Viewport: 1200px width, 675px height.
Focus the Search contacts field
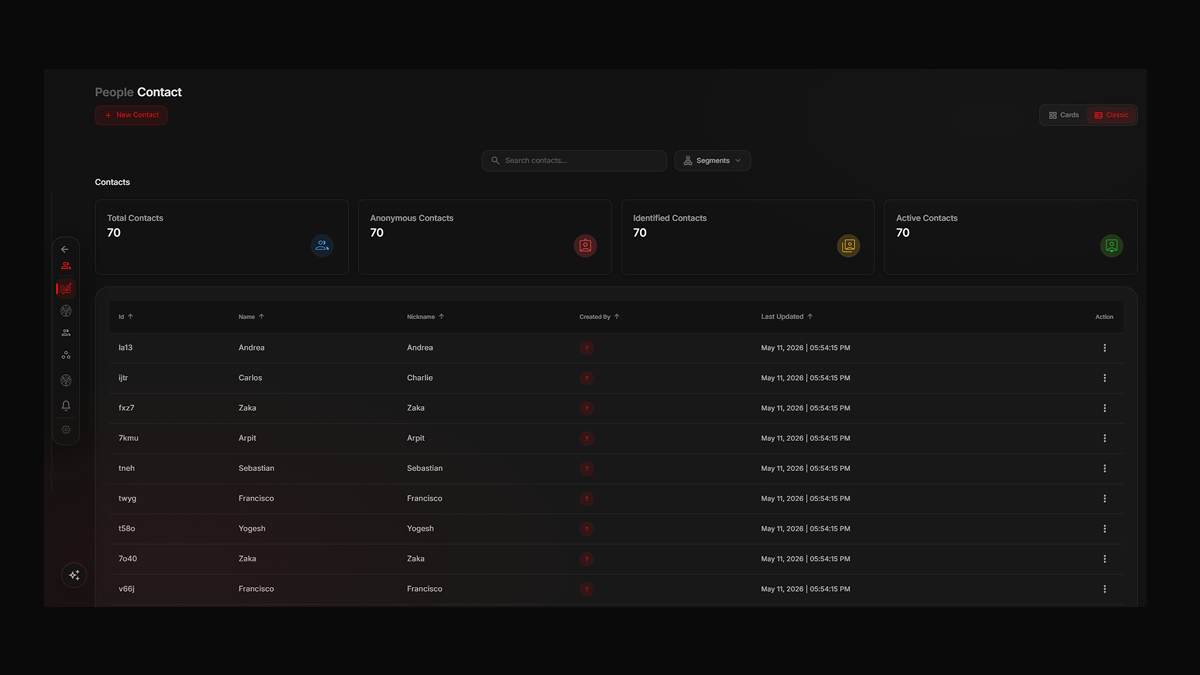(x=574, y=160)
